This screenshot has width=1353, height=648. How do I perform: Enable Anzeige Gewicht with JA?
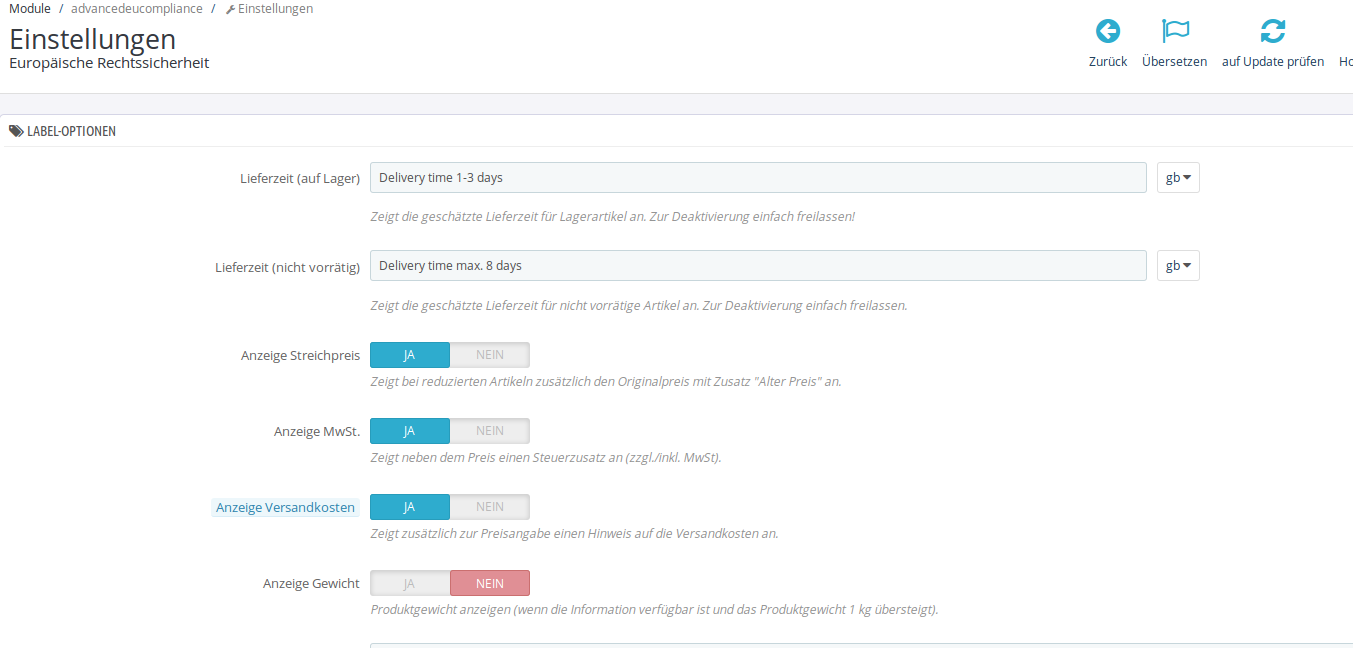pyautogui.click(x=410, y=583)
